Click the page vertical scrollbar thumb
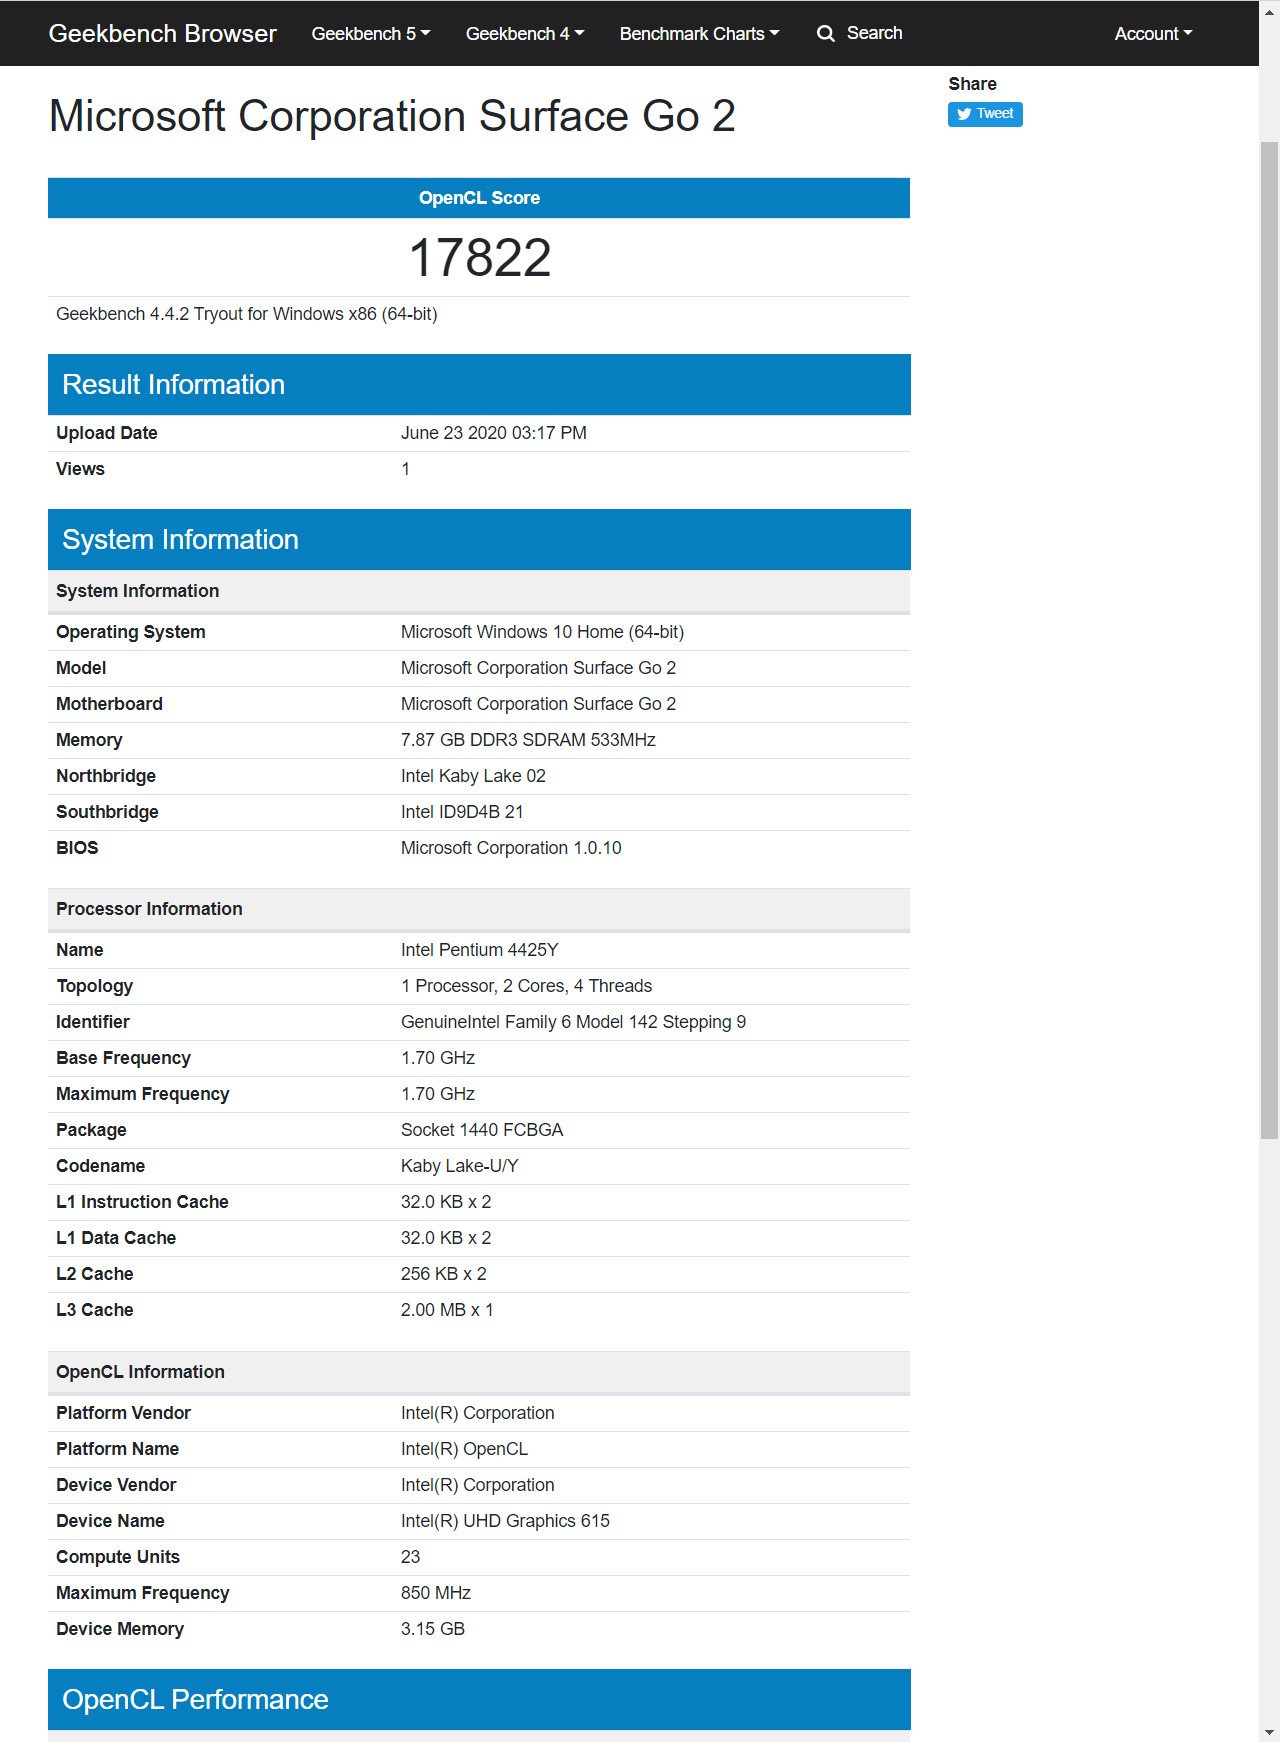The width and height of the screenshot is (1280, 1742). (1269, 640)
